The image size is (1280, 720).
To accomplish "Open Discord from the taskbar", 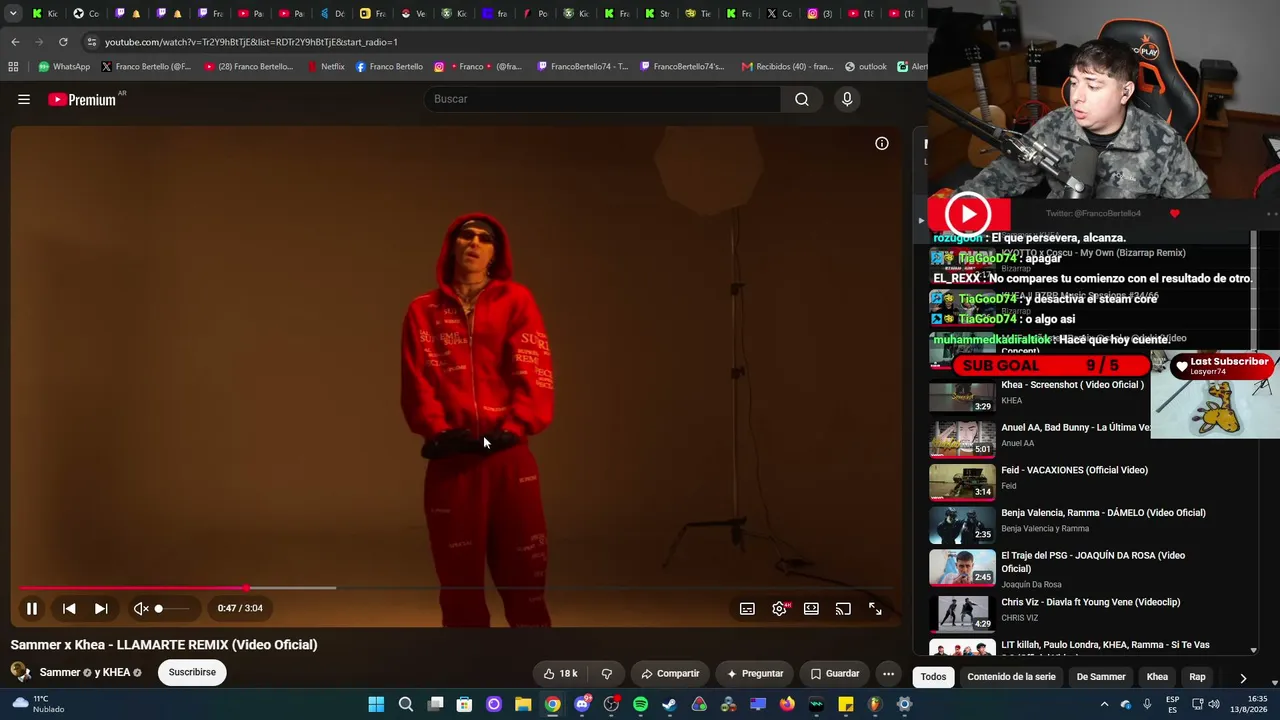I will pos(582,704).
